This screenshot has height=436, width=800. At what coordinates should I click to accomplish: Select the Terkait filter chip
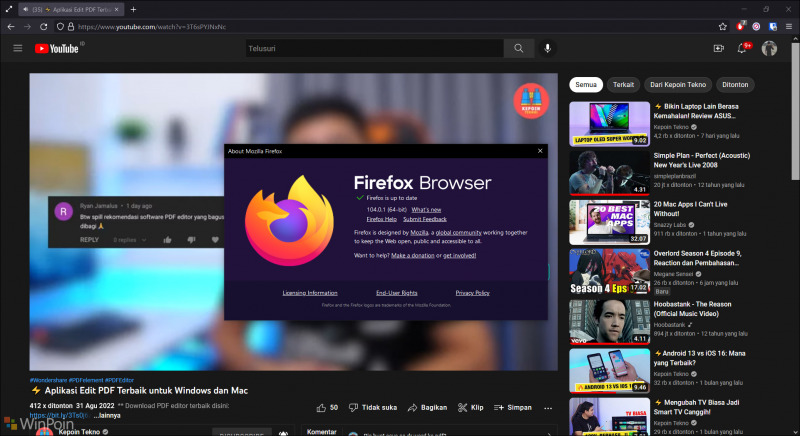pyautogui.click(x=623, y=85)
